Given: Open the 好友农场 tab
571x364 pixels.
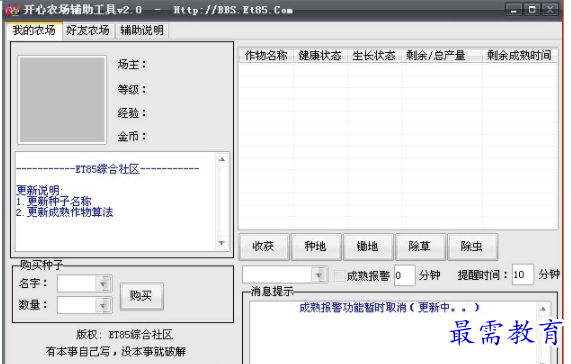Looking at the screenshot, I should (x=88, y=30).
